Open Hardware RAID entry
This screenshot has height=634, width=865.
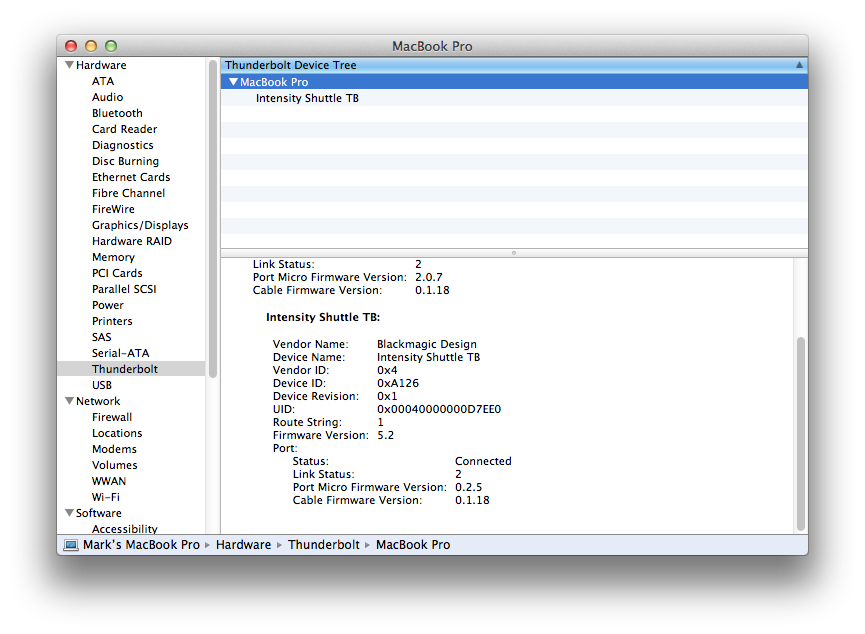[132, 241]
